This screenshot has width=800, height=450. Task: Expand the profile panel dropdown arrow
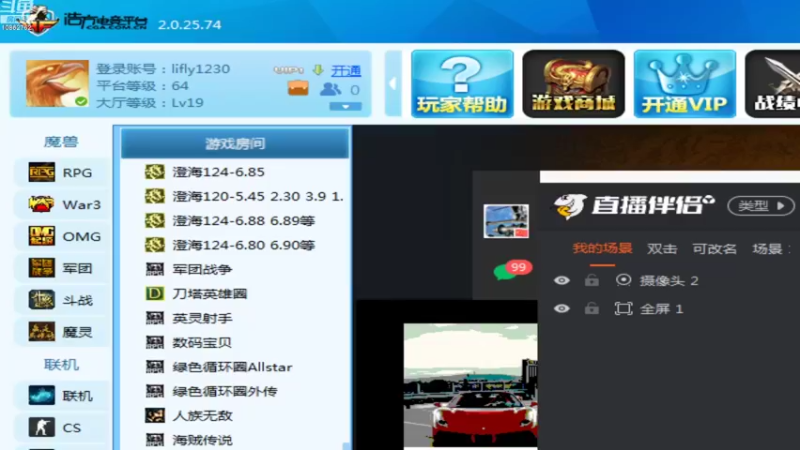point(345,107)
